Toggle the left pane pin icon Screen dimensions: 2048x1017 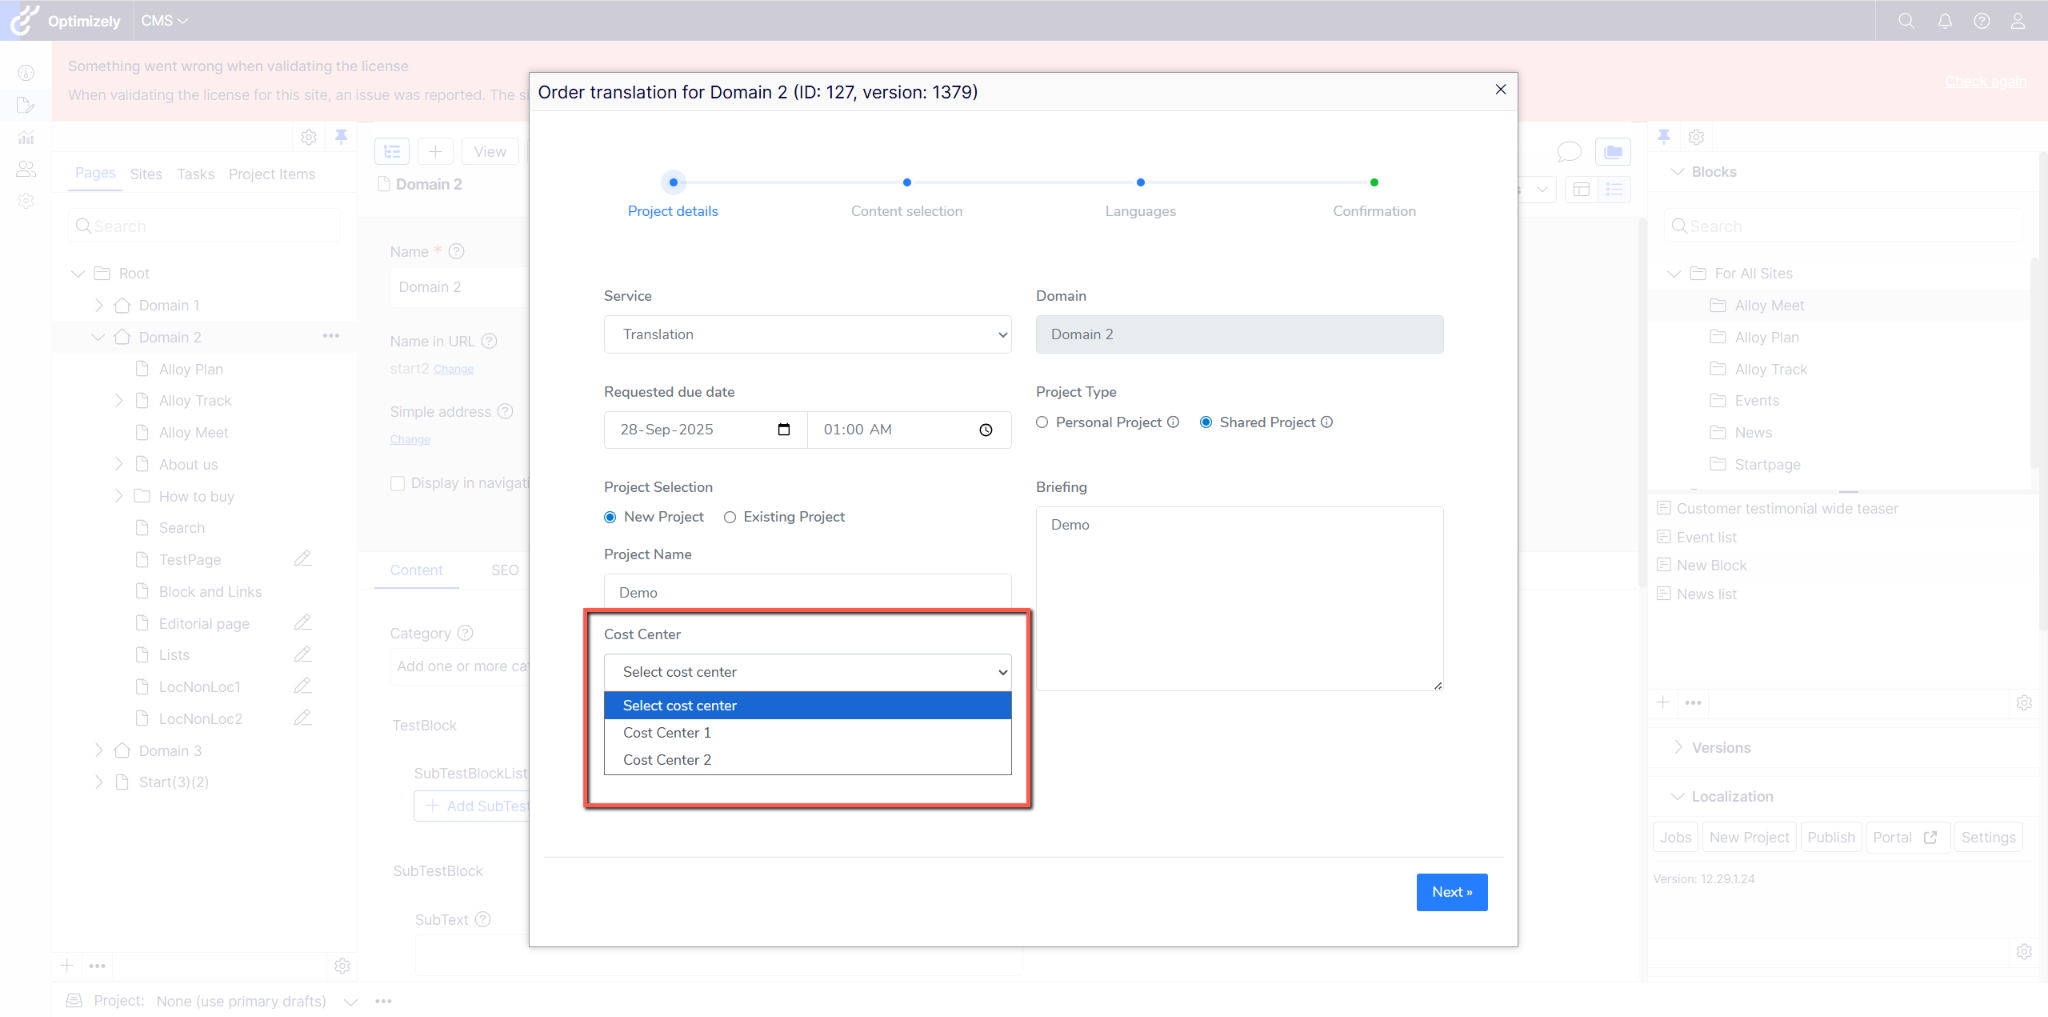click(341, 136)
